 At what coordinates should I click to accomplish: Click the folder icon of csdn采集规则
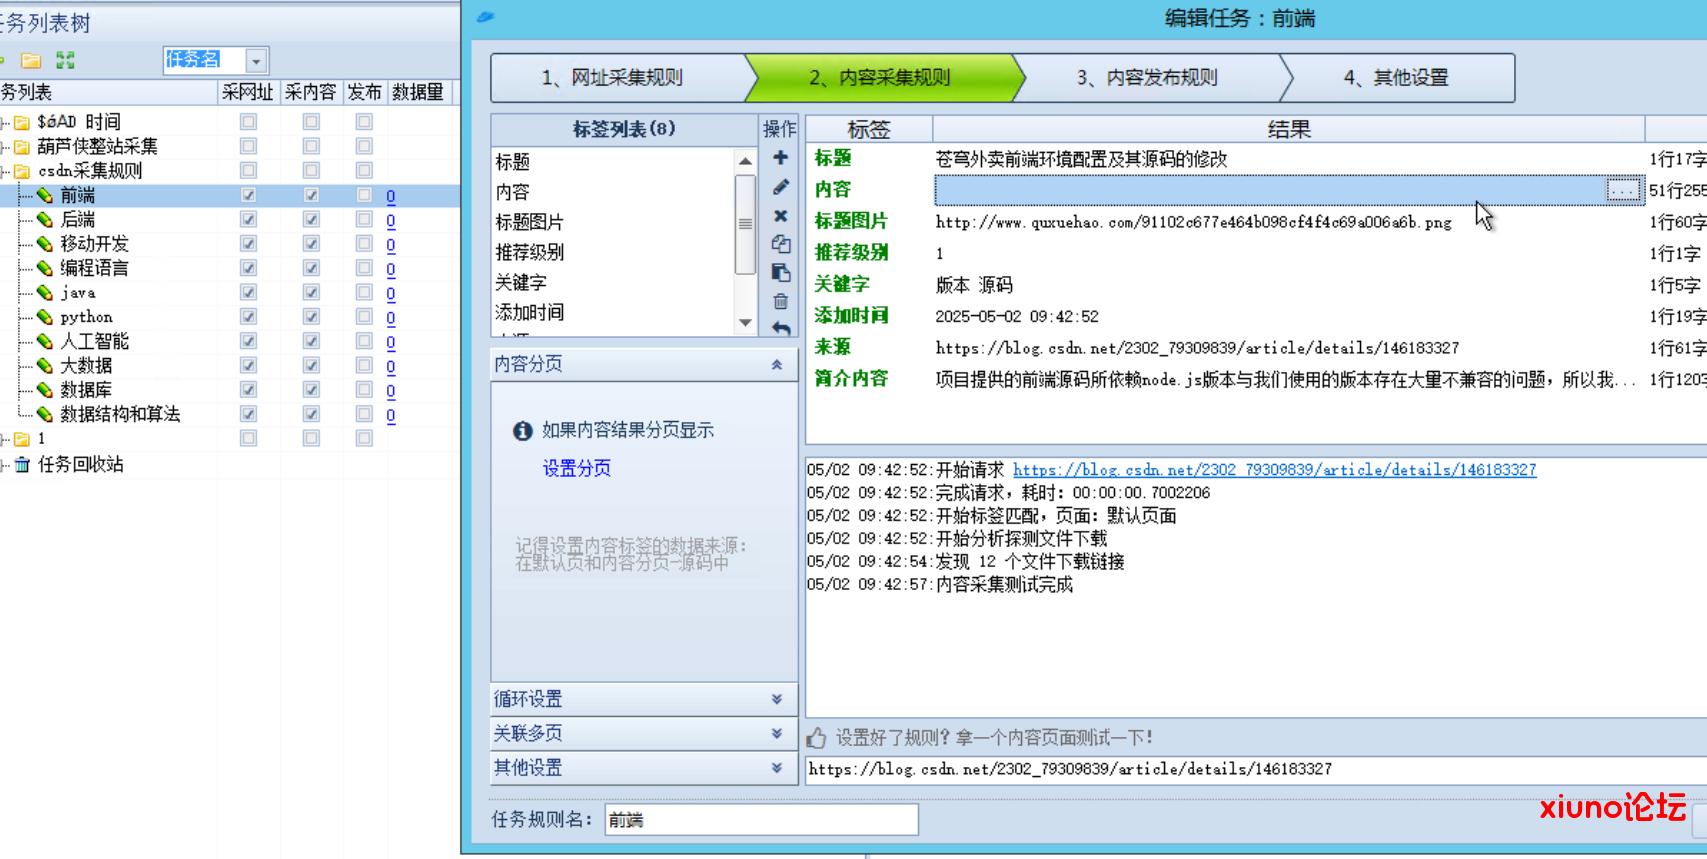coord(21,171)
